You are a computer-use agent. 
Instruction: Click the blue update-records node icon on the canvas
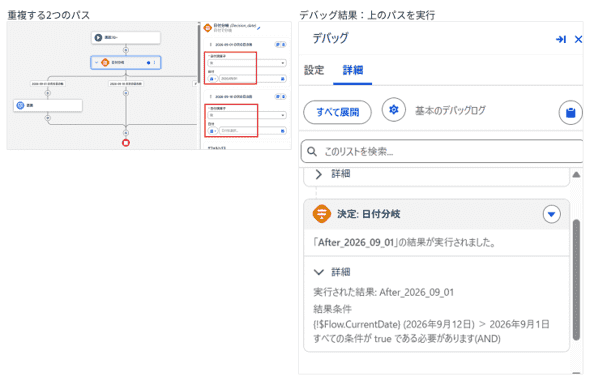20,105
